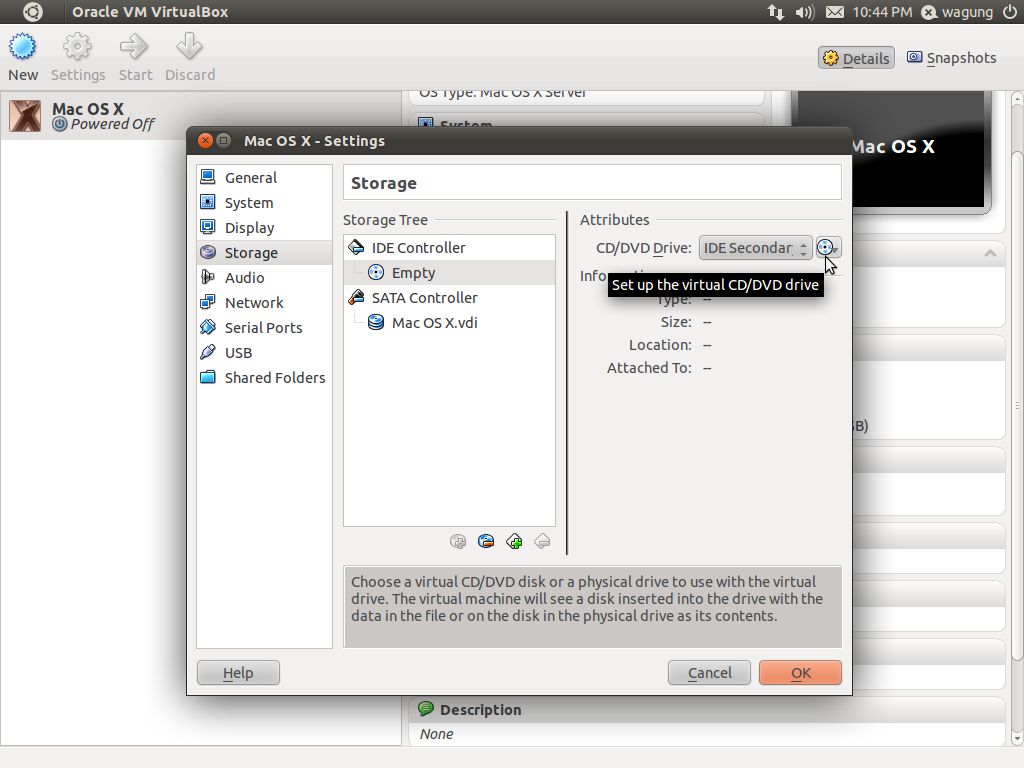Open the Set up virtual CD/DVD drive icon
This screenshot has width=1024, height=768.
(827, 247)
